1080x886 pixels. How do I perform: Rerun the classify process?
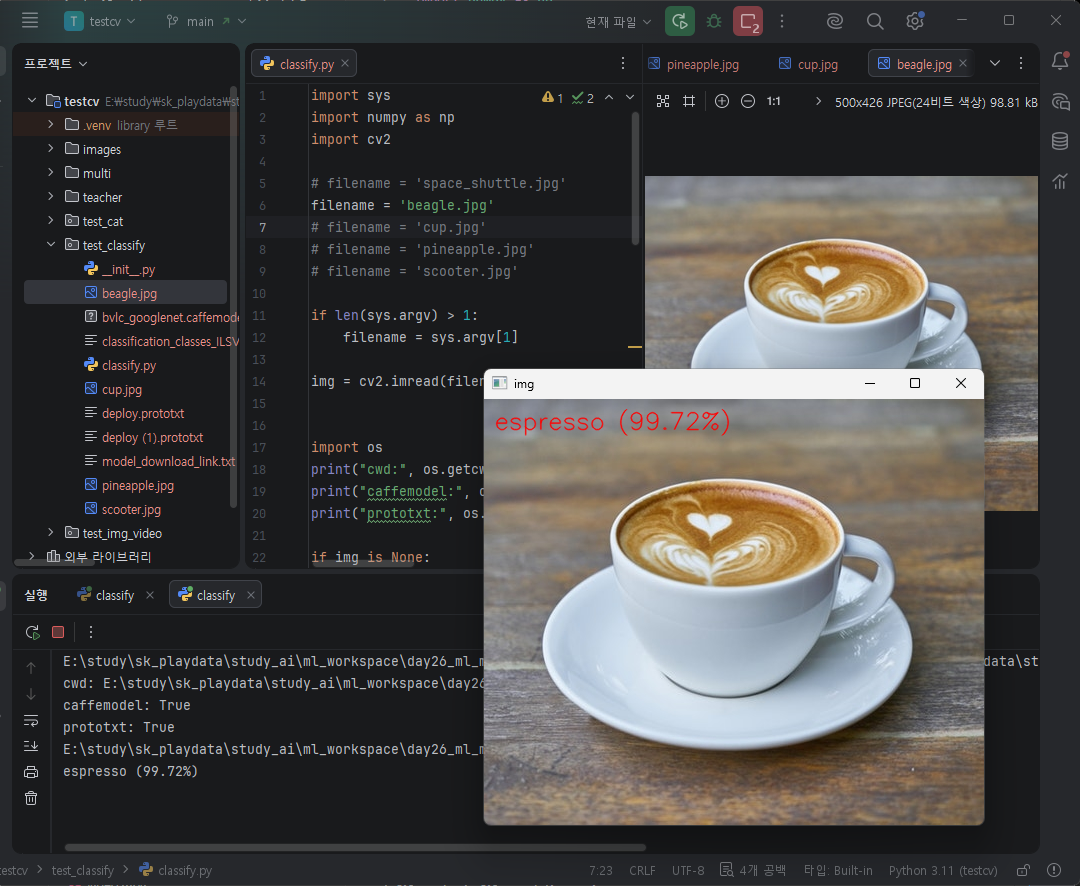[32, 632]
